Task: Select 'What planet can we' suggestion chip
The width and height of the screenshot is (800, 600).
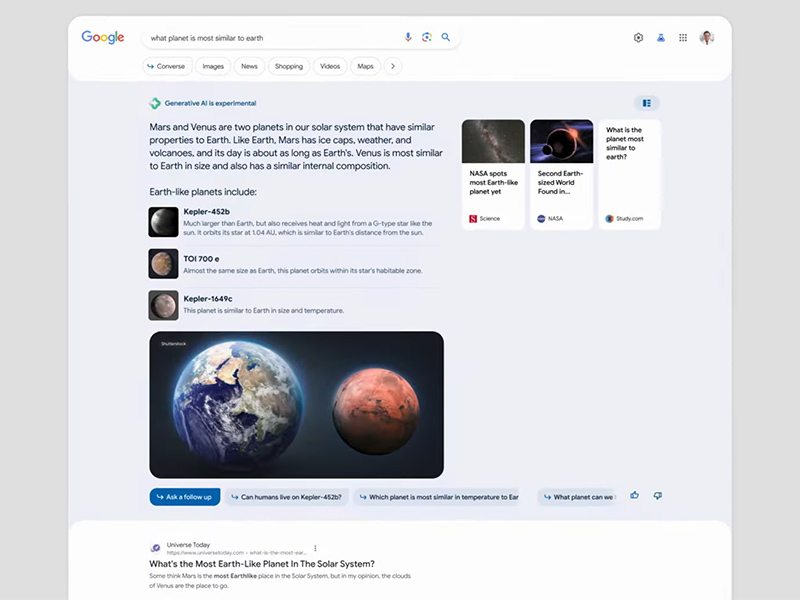Action: (x=577, y=497)
